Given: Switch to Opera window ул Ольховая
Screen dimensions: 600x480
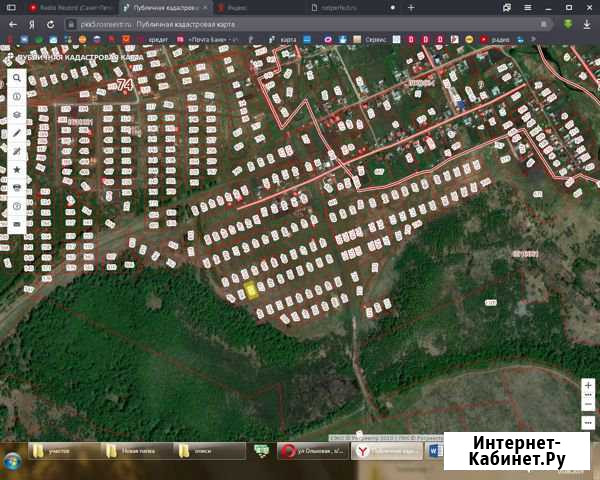Looking at the screenshot, I should [x=313, y=451].
